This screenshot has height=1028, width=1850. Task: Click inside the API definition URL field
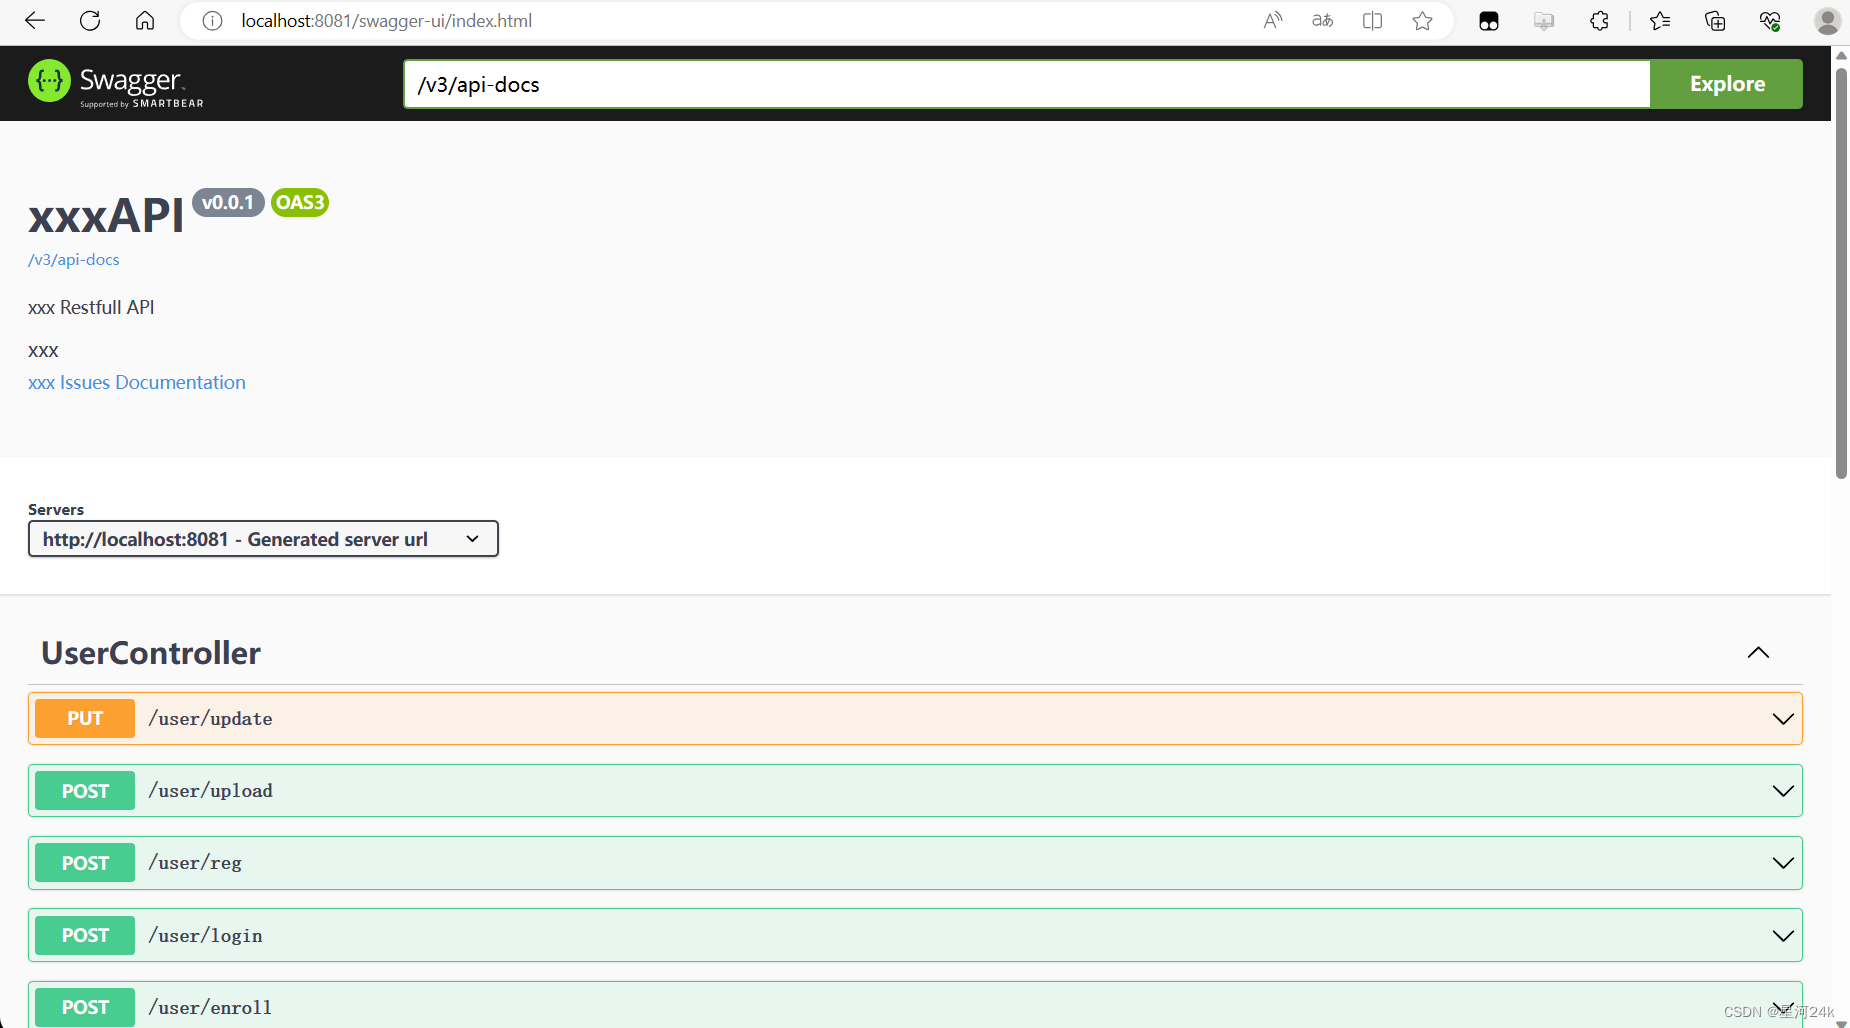point(1000,84)
